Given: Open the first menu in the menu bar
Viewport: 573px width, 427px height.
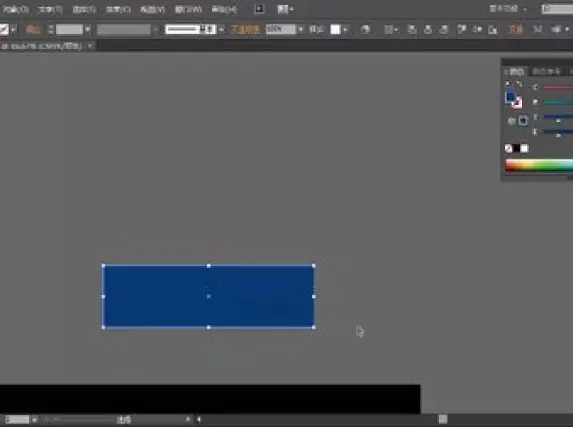Looking at the screenshot, I should 16,9.
